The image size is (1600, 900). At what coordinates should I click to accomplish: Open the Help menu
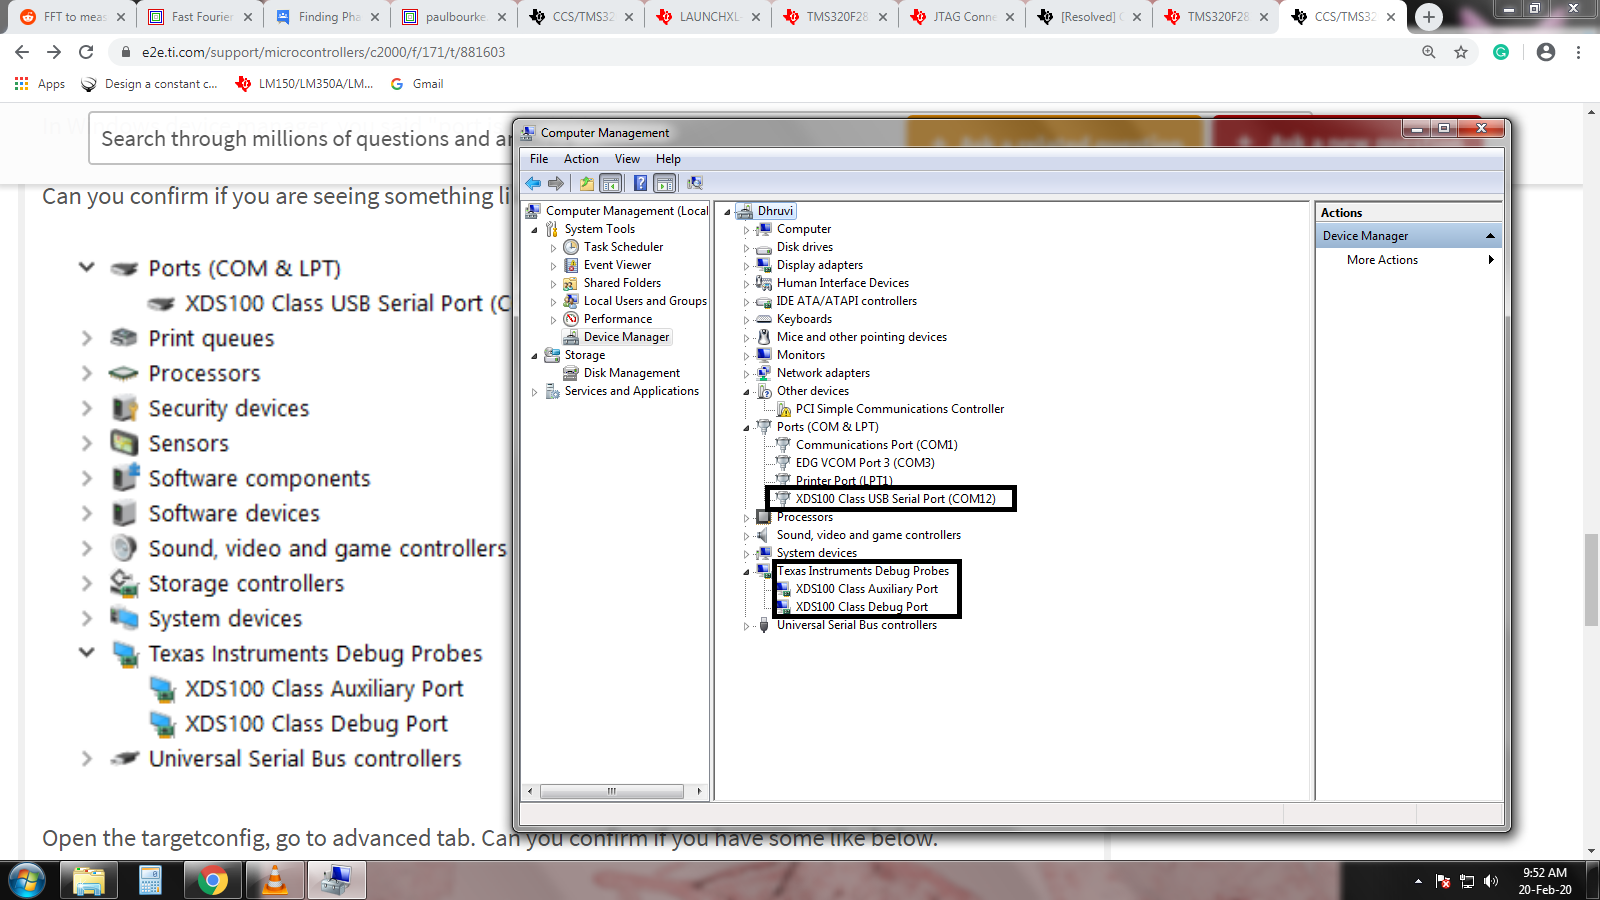pos(668,159)
